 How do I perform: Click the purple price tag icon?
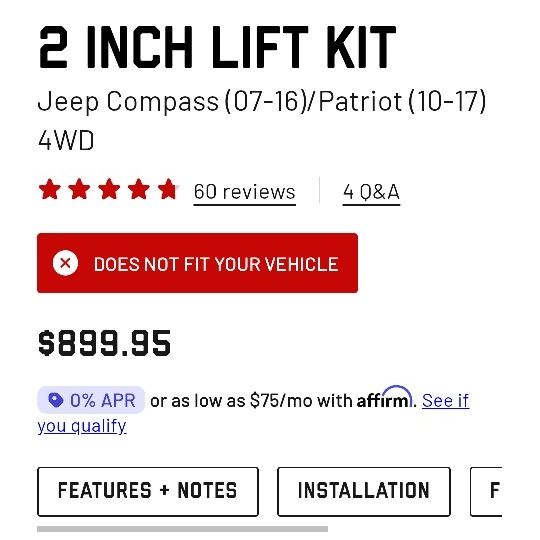pyautogui.click(x=56, y=400)
